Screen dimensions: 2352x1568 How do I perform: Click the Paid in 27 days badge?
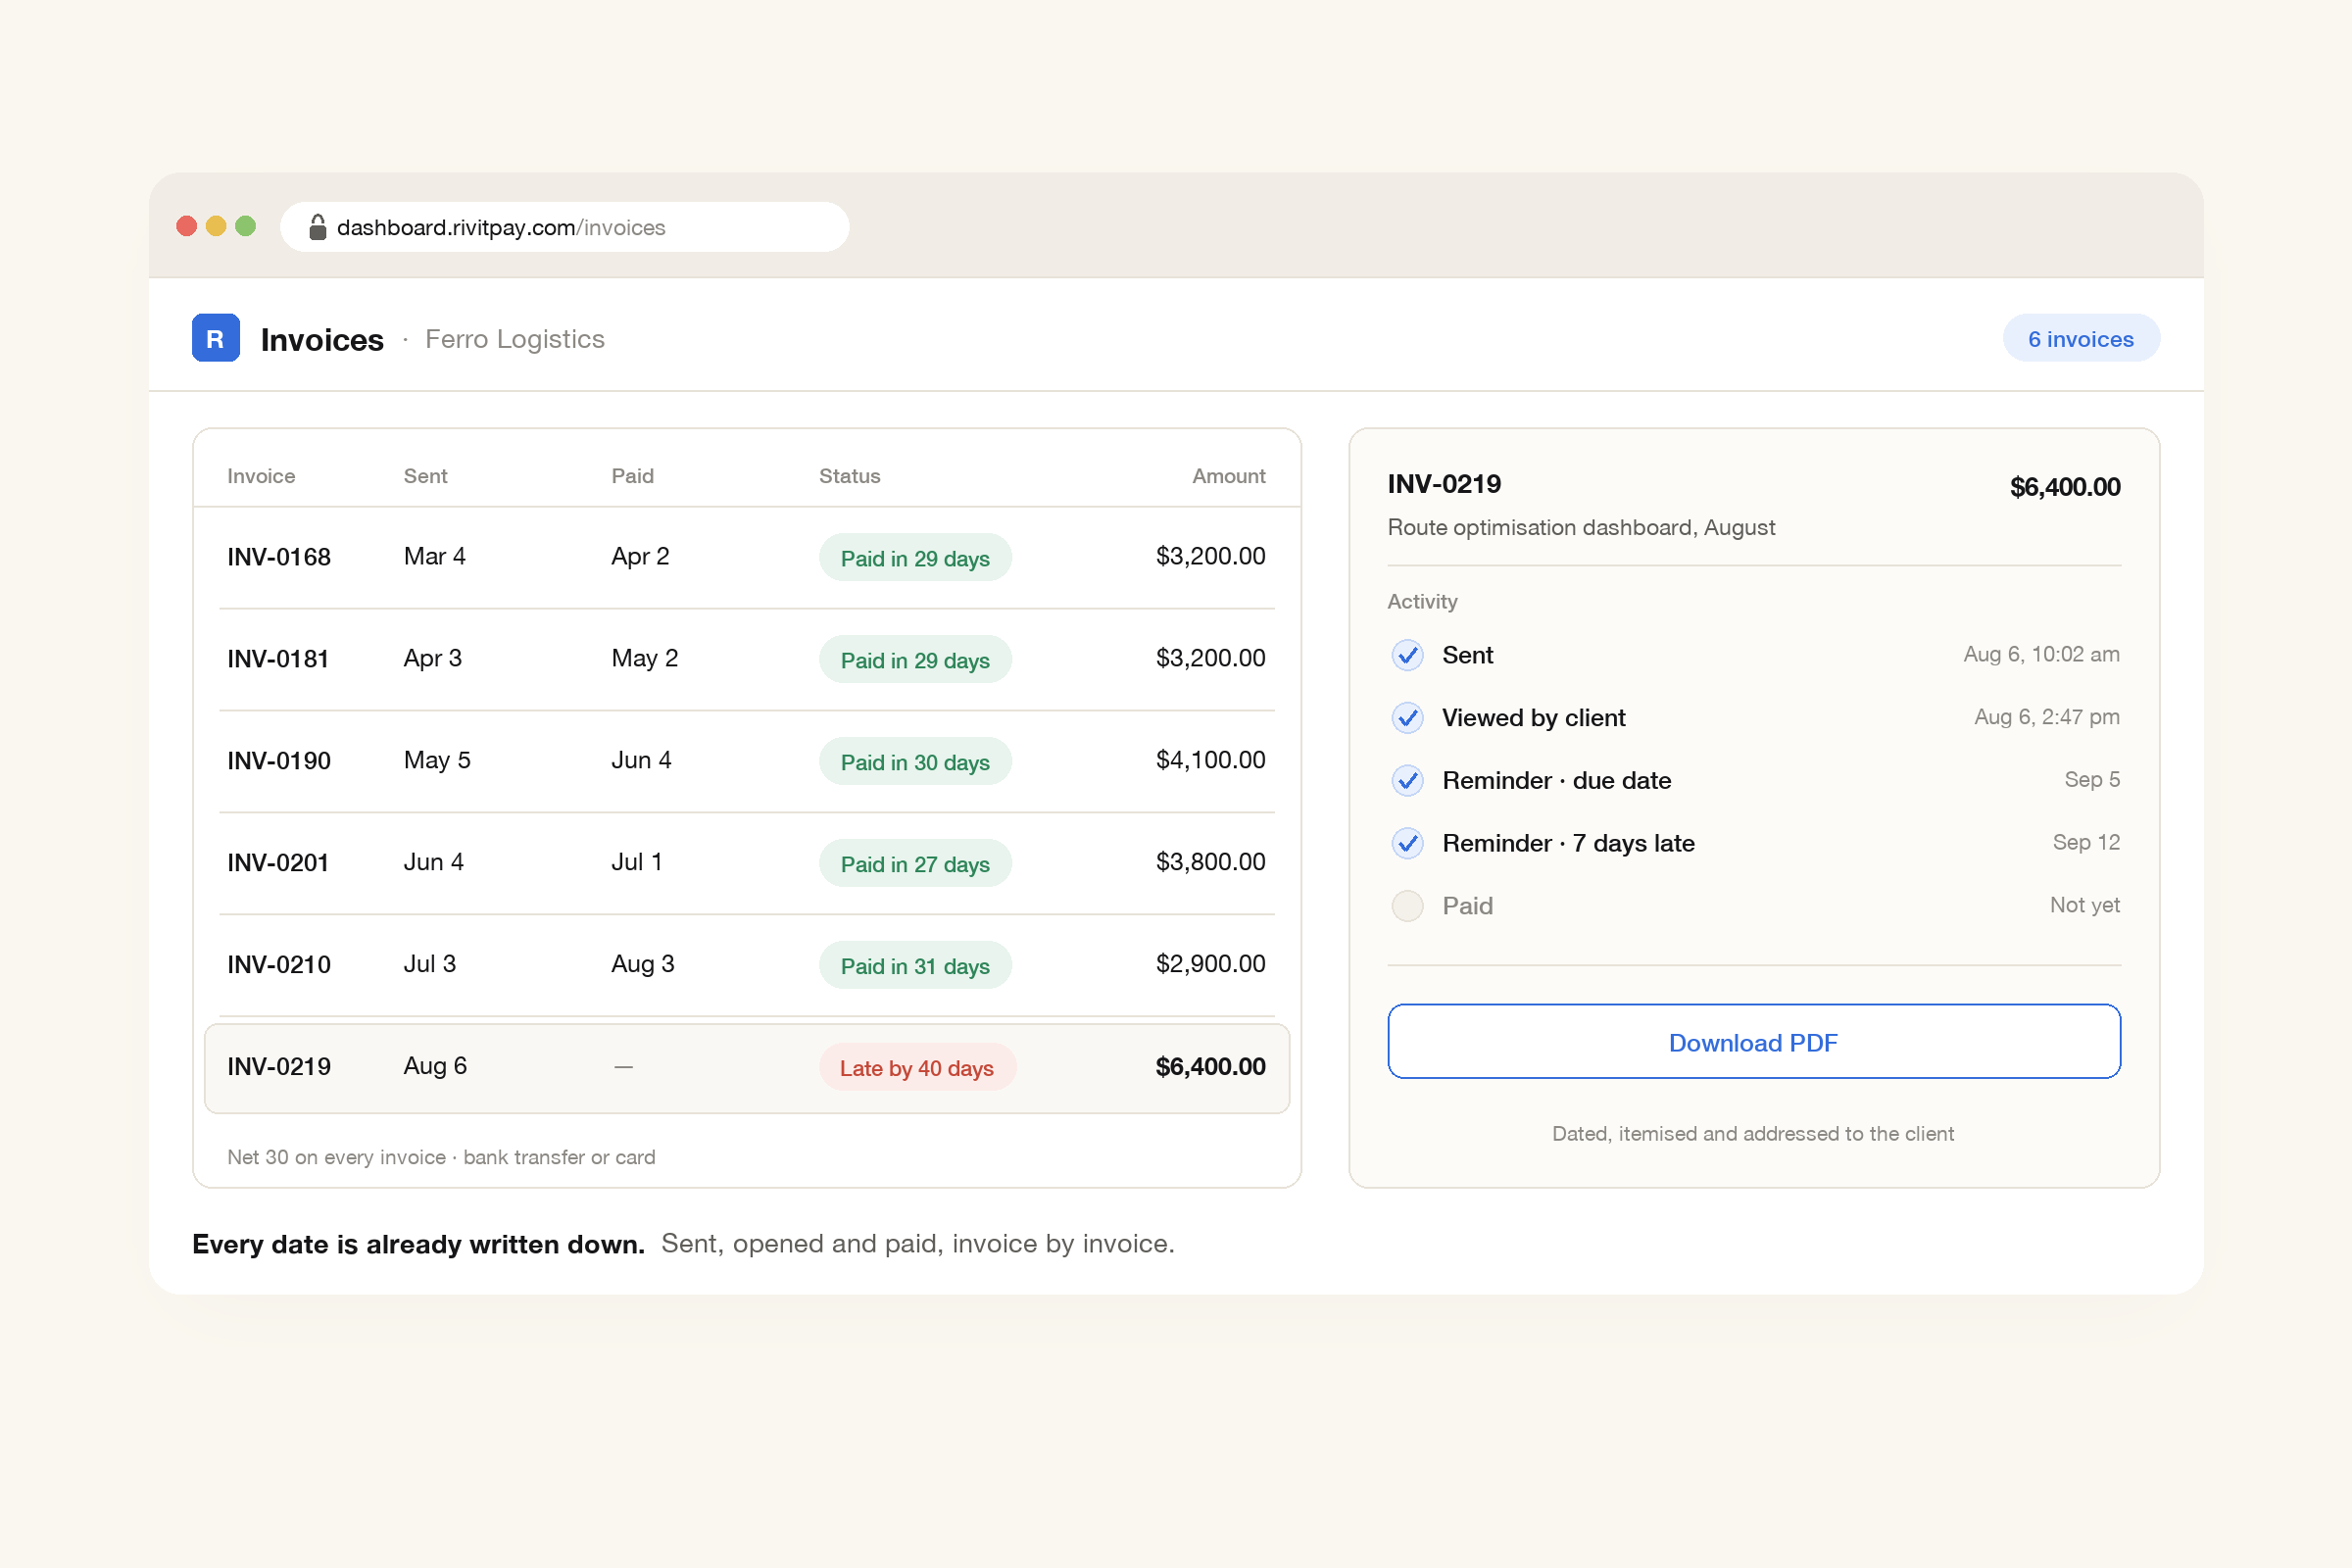point(915,864)
